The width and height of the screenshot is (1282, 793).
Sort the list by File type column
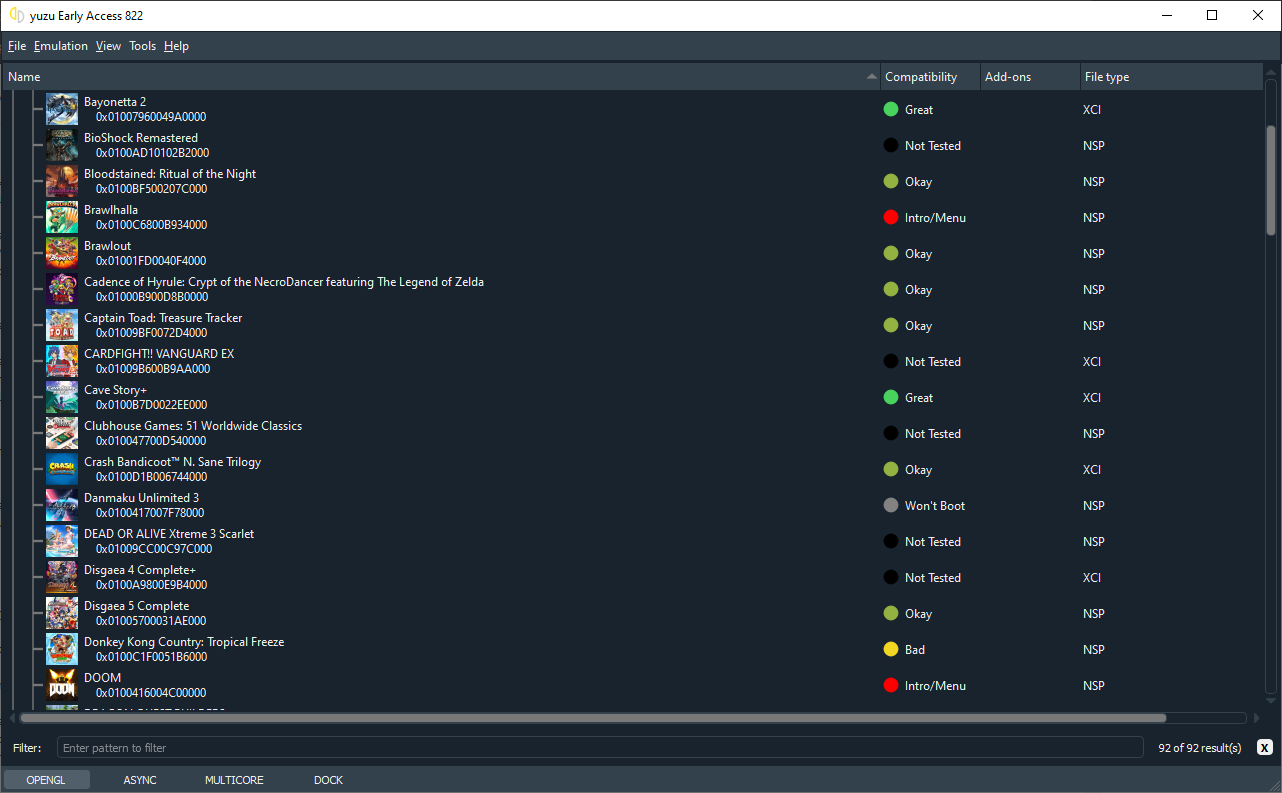point(1171,77)
